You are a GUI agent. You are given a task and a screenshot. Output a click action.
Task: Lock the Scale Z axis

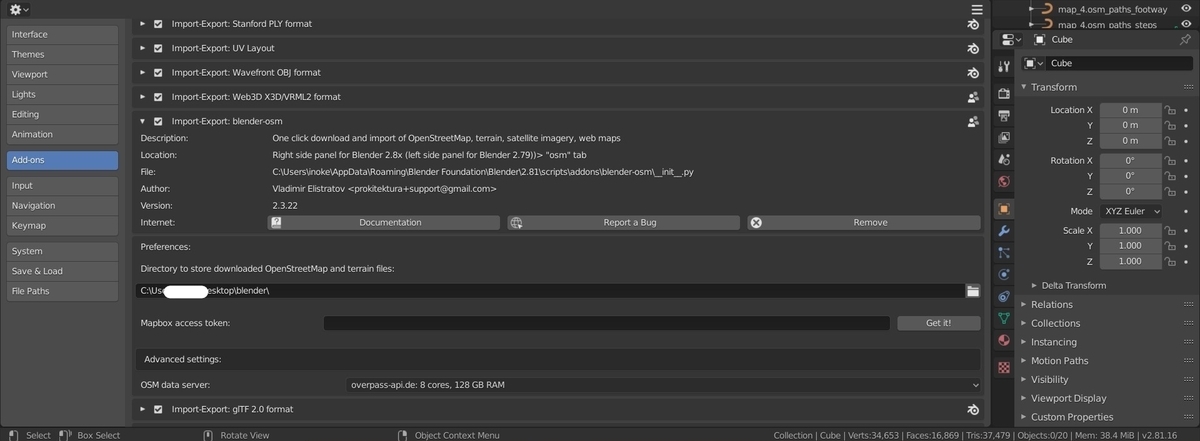[x=1169, y=261]
